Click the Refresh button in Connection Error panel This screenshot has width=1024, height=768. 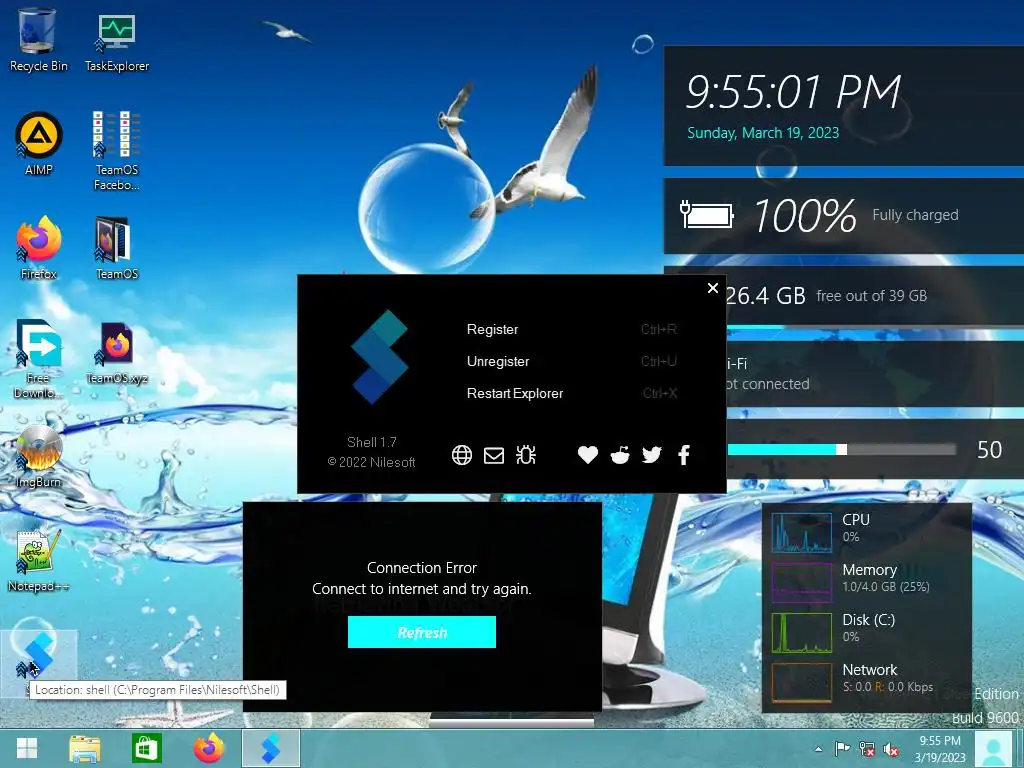point(422,632)
